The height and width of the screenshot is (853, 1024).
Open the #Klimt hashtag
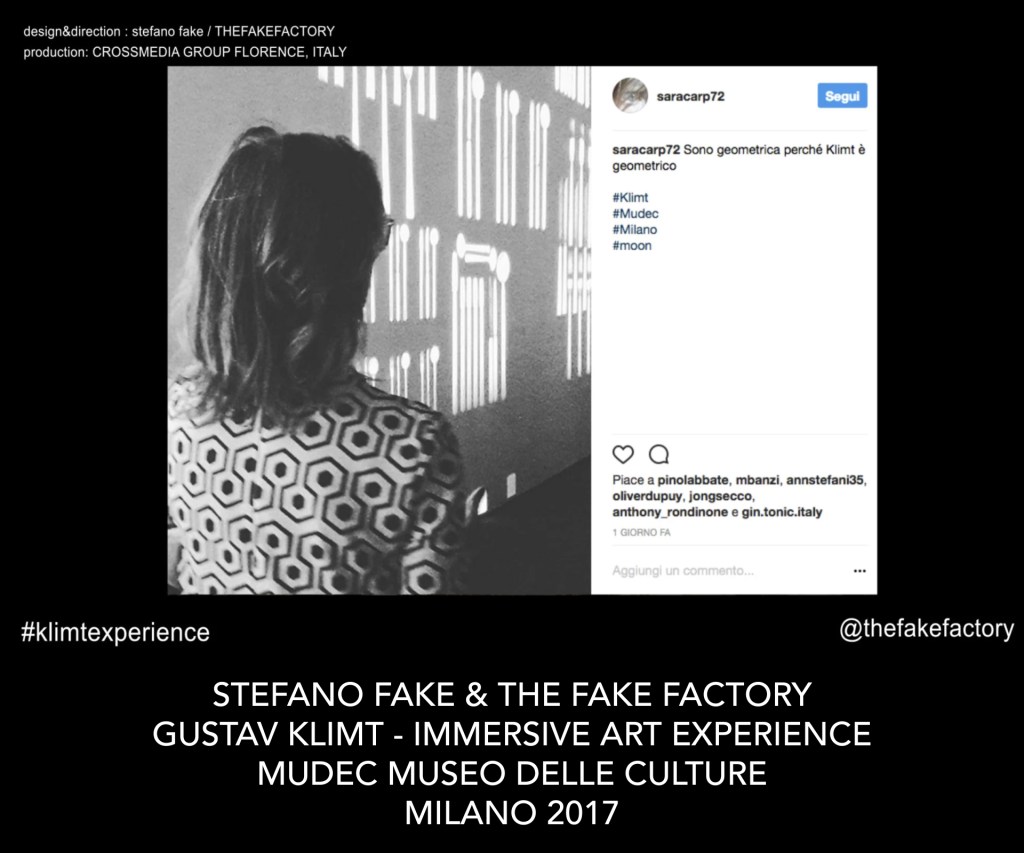(x=630, y=197)
